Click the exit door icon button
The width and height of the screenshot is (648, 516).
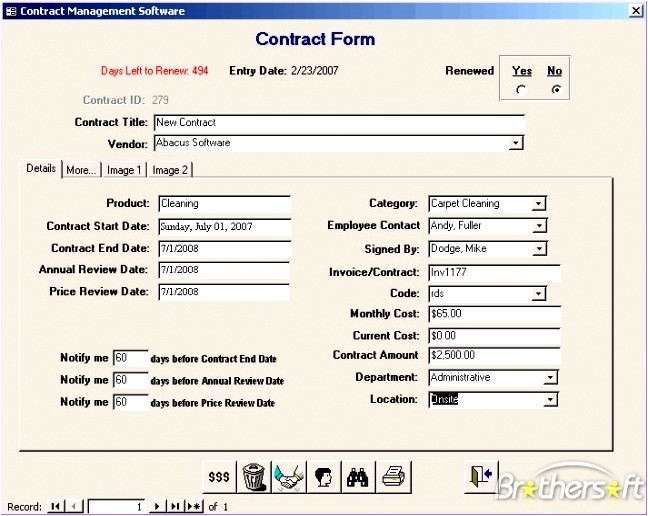click(481, 477)
